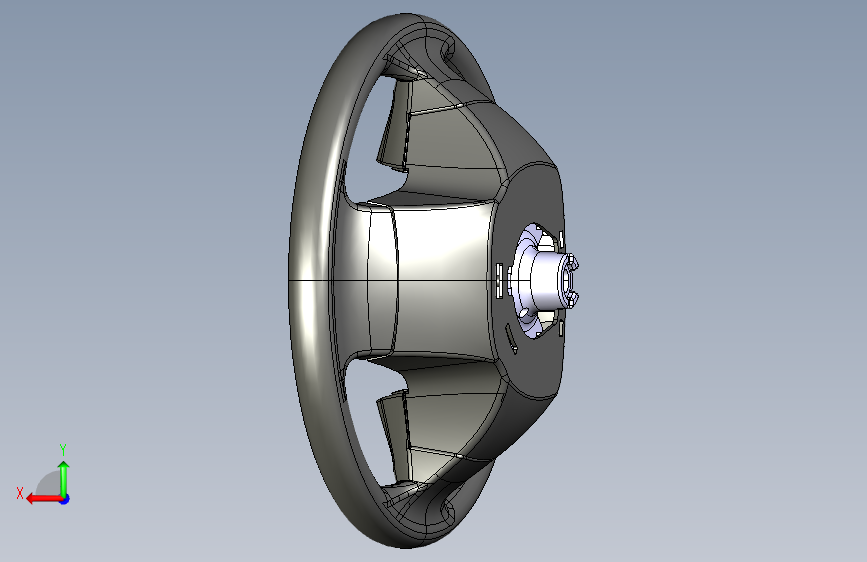Image resolution: width=867 pixels, height=562 pixels.
Task: Click the 'X' axis label of the triad
Action: [x=20, y=493]
